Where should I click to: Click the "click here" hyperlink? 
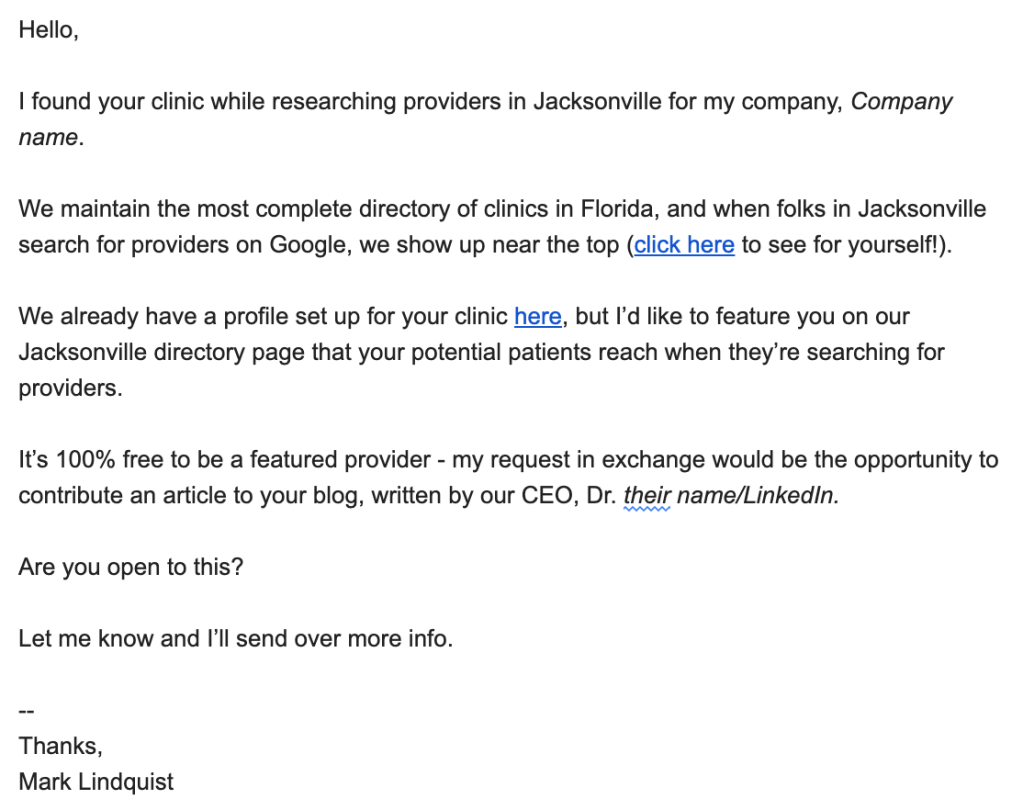684,245
